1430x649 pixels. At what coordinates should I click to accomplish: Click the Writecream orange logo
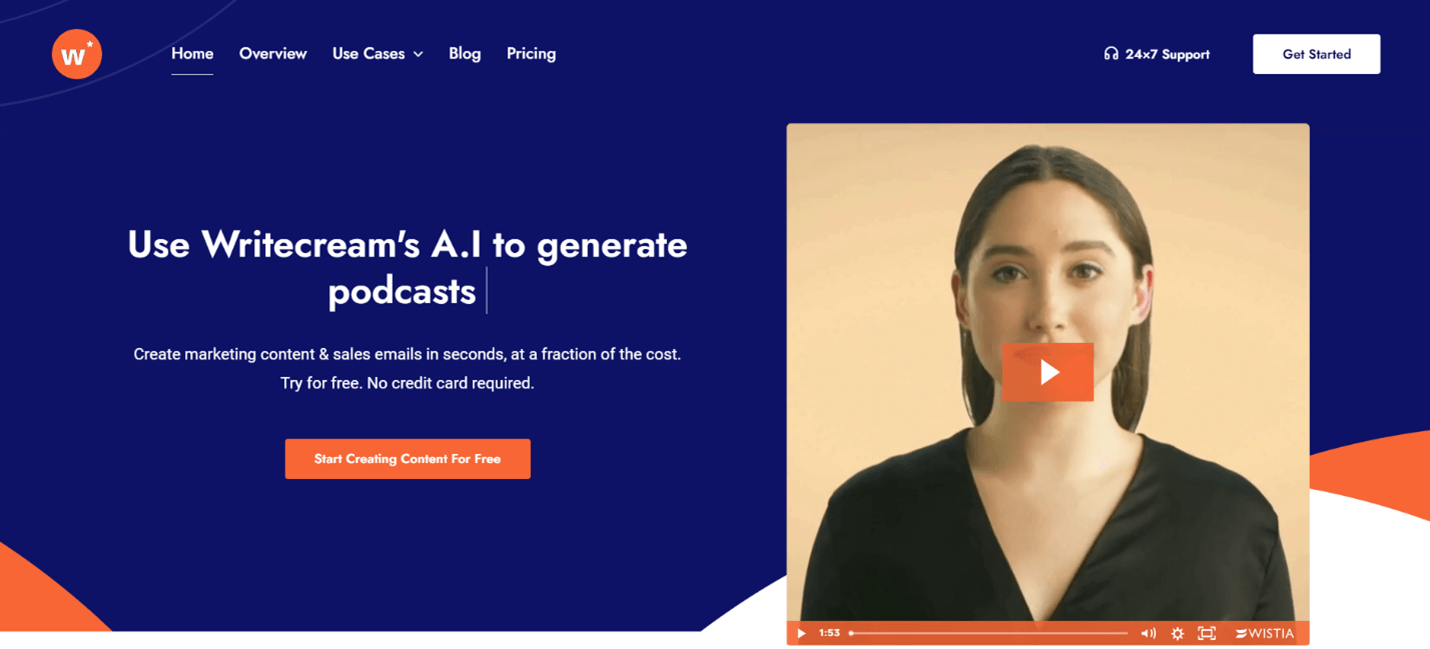(77, 54)
